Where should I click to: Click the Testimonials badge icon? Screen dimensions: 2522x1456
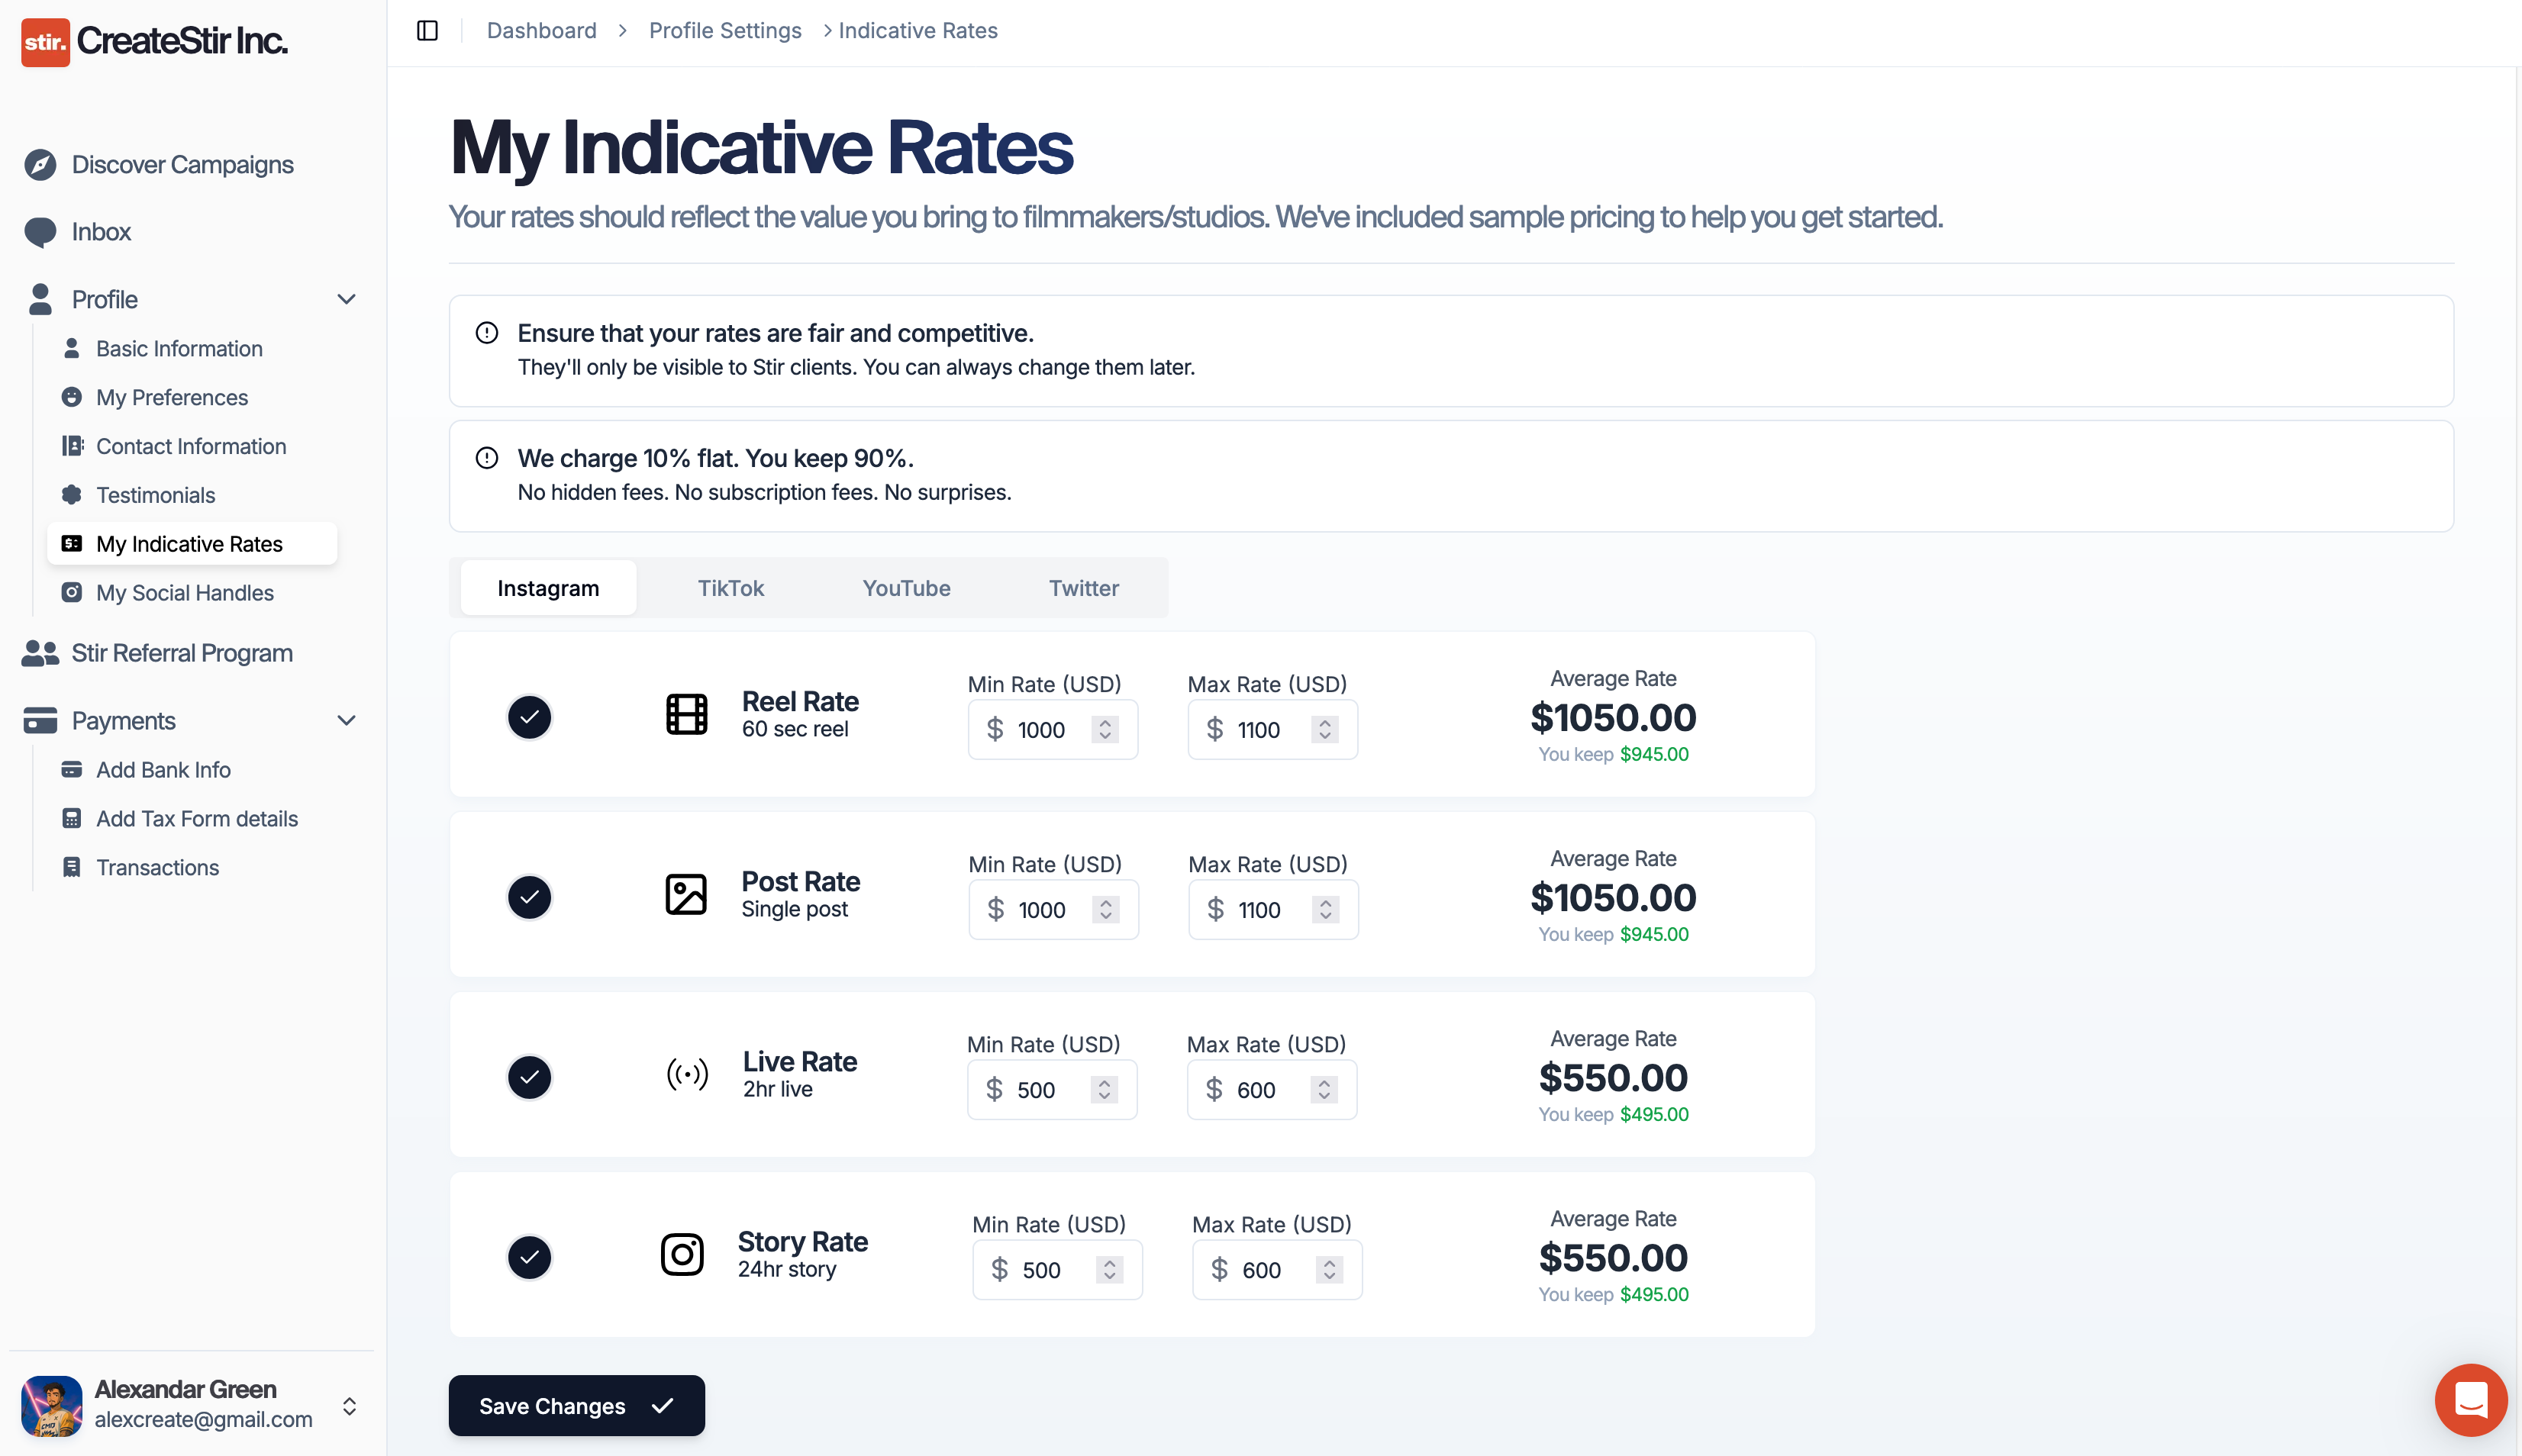72,495
